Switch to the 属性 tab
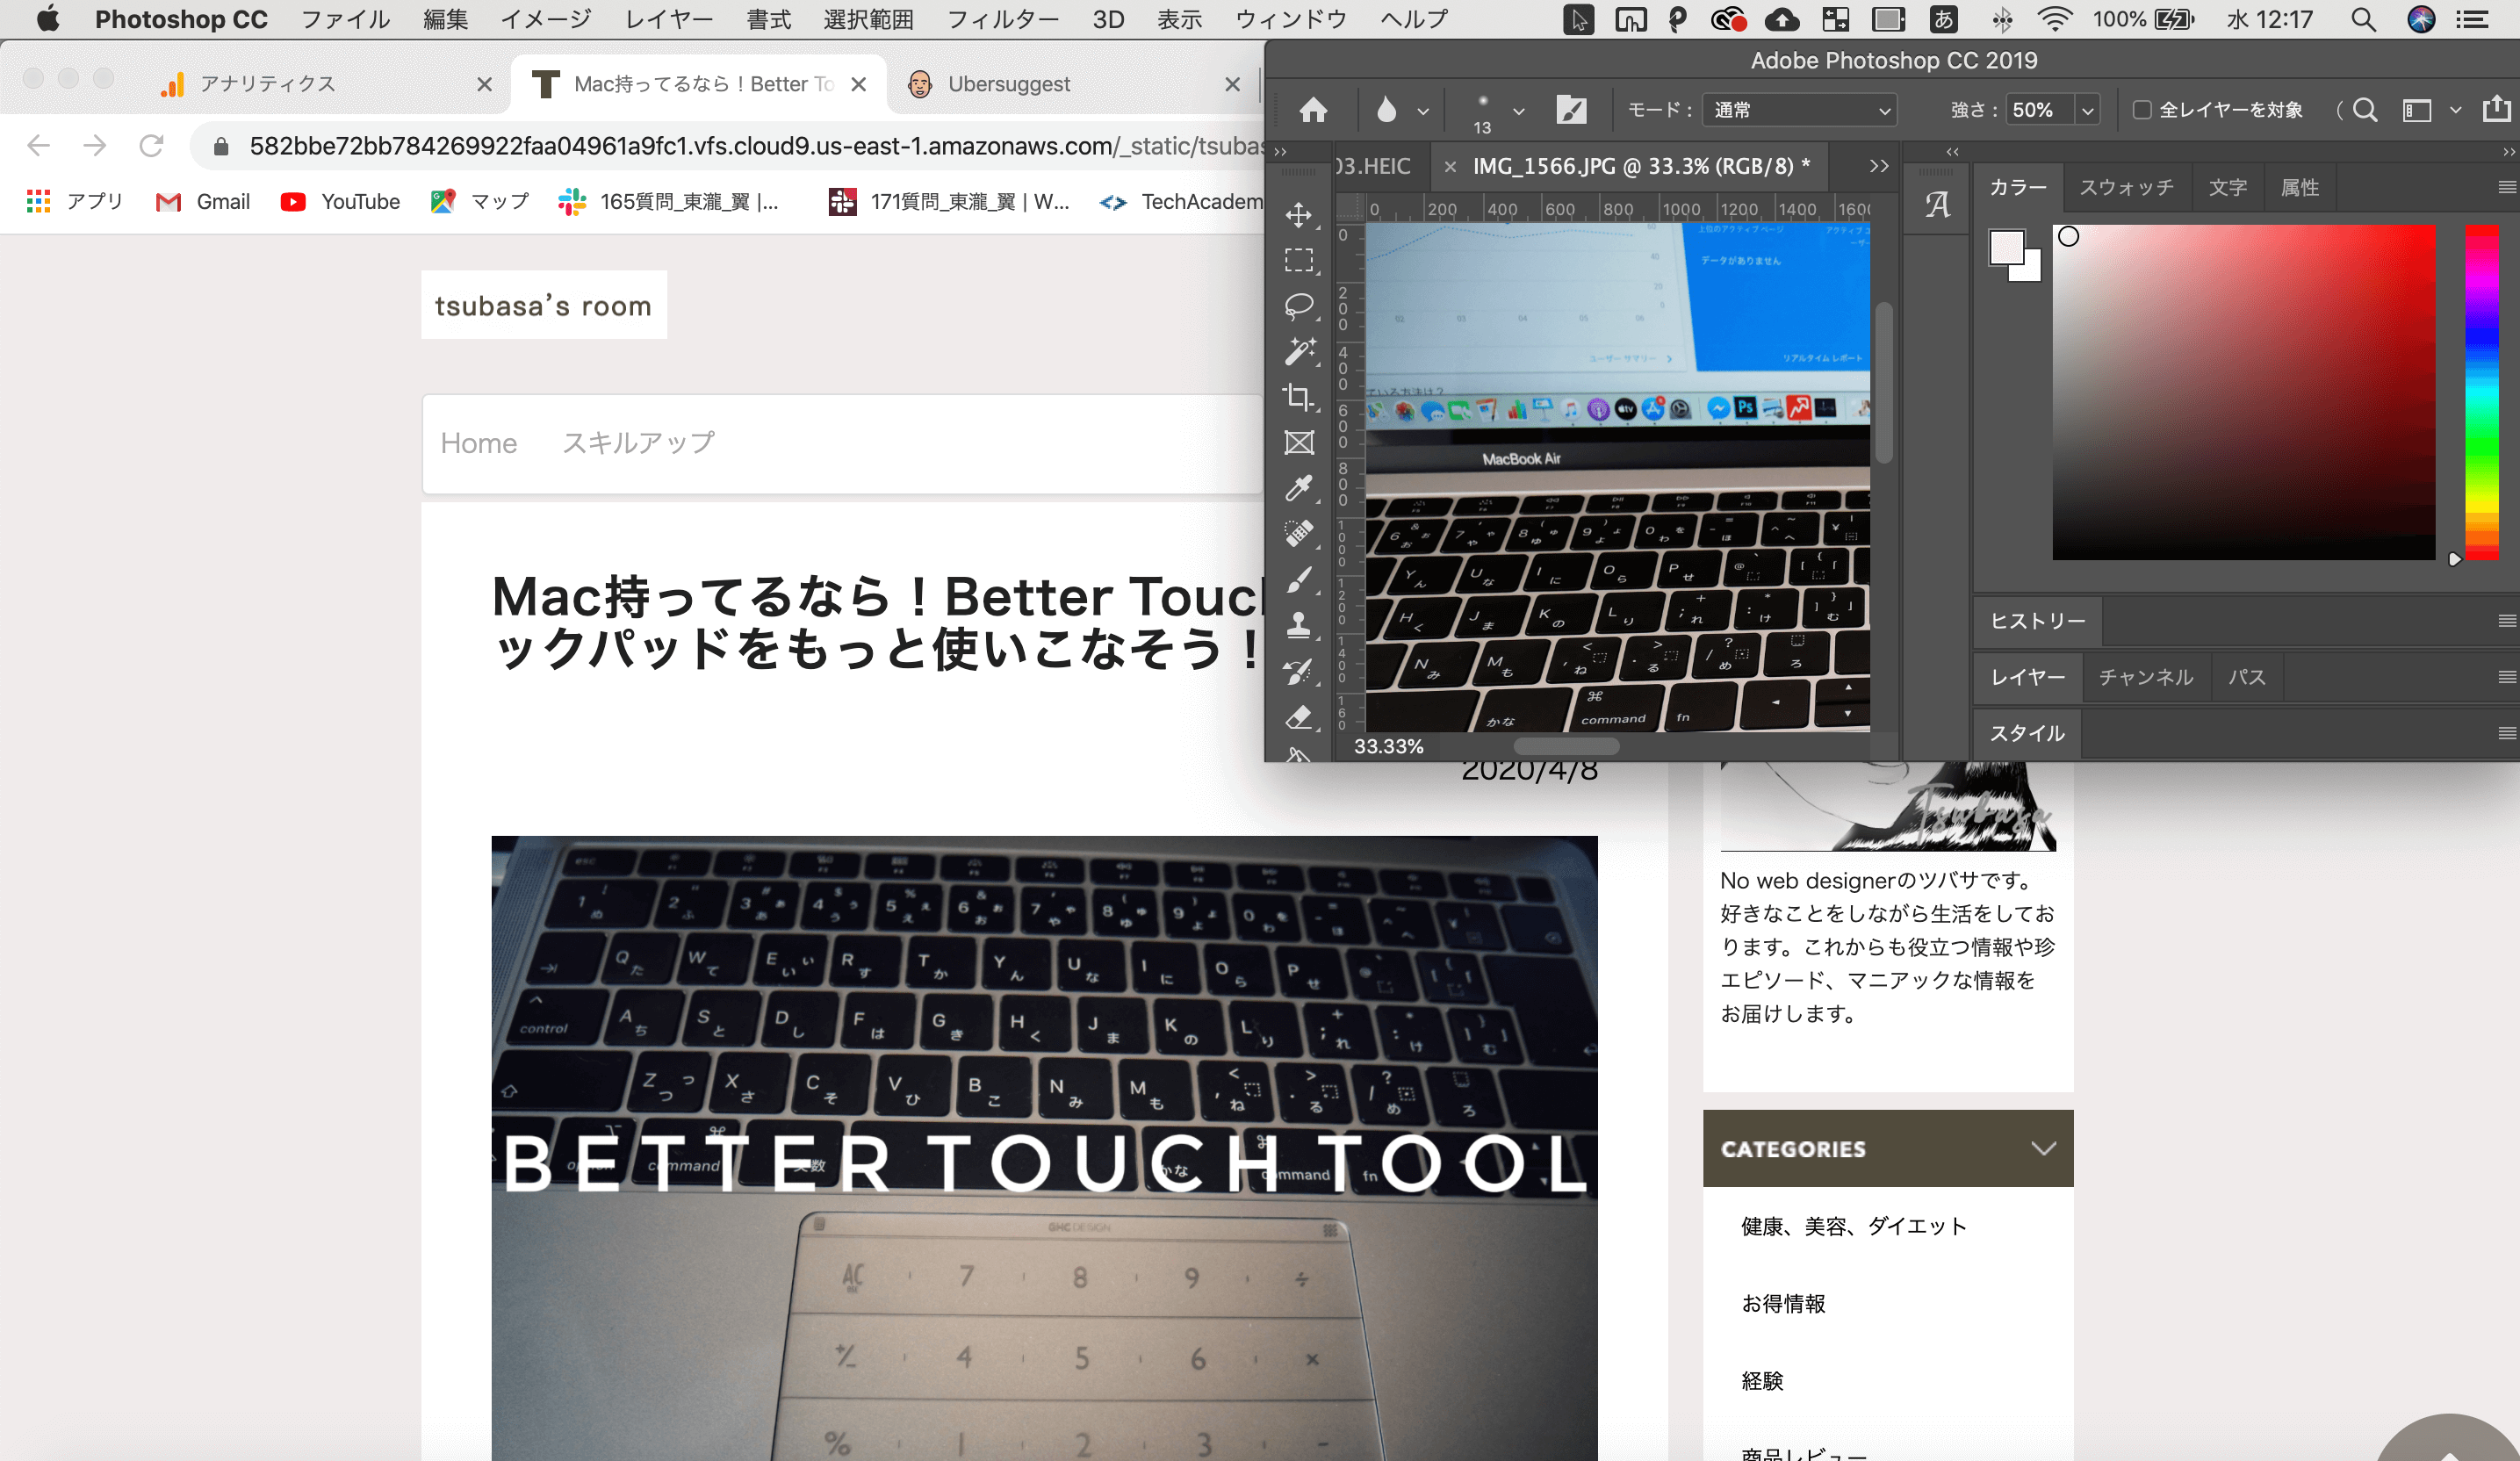This screenshot has height=1461, width=2520. coord(2299,187)
